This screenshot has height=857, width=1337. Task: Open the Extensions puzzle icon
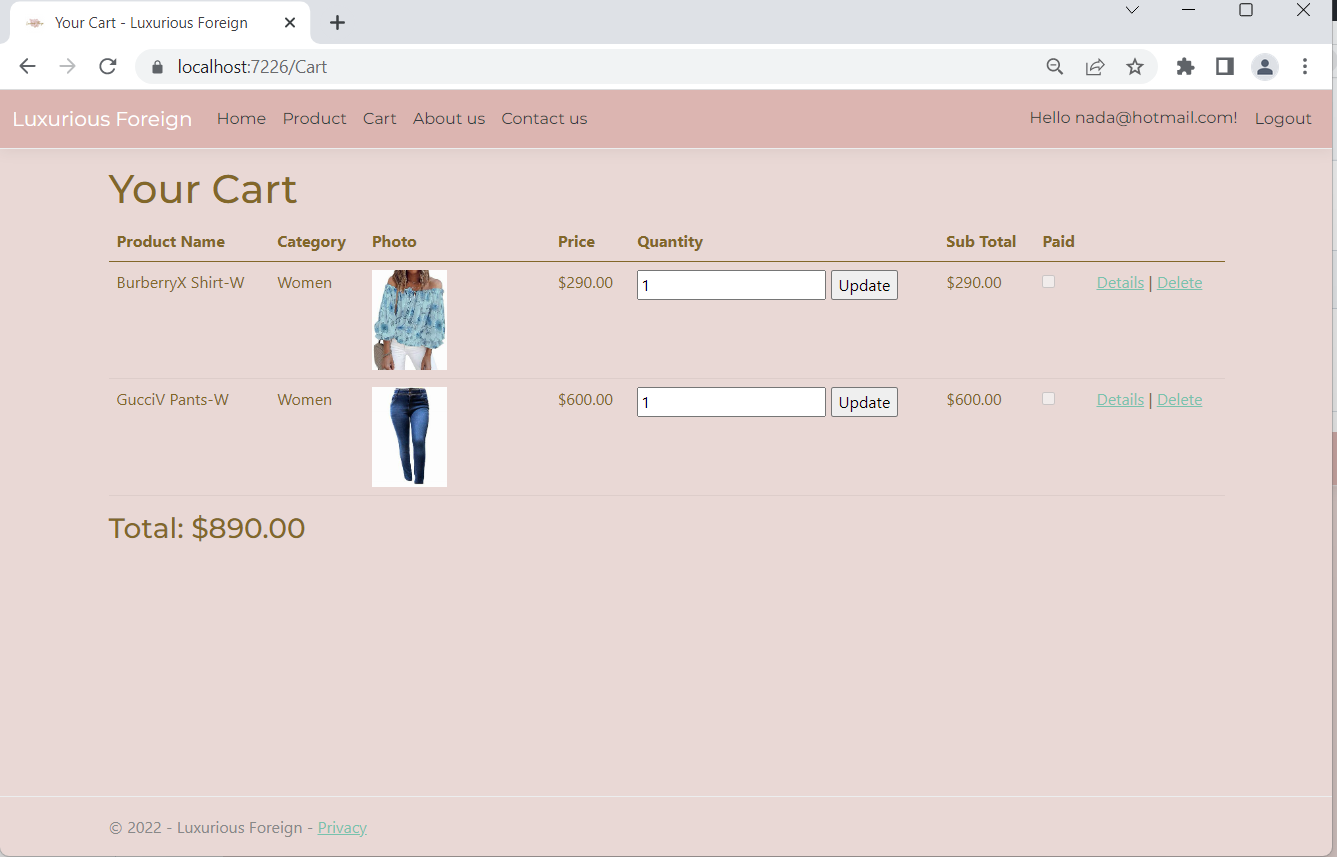click(x=1185, y=67)
